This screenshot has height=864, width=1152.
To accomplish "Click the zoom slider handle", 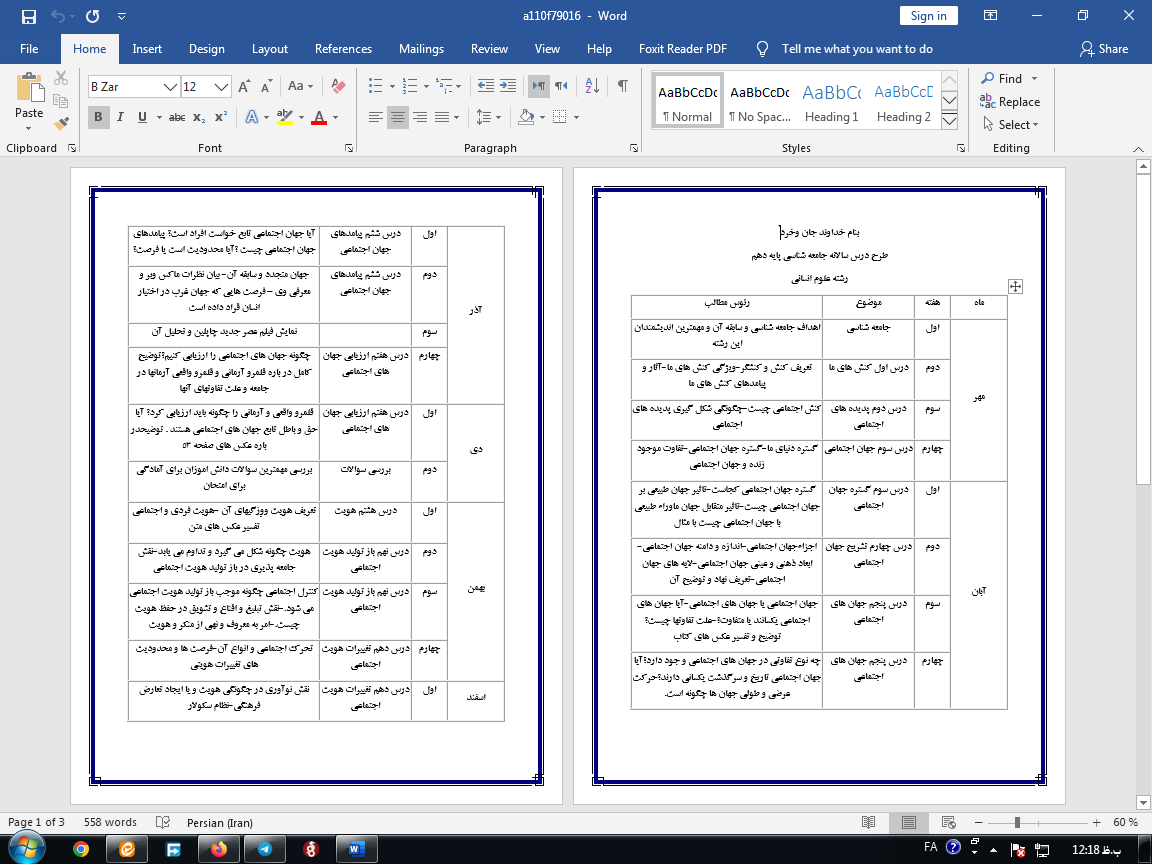I will click(1018, 822).
